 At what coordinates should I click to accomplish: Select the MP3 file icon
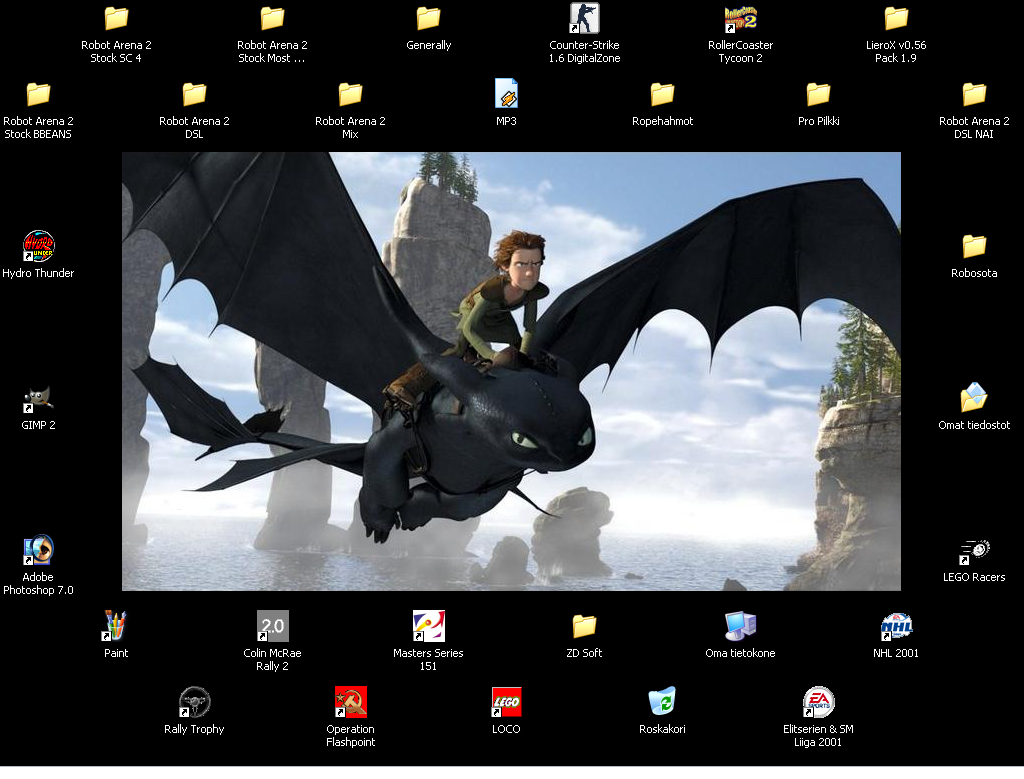point(506,94)
